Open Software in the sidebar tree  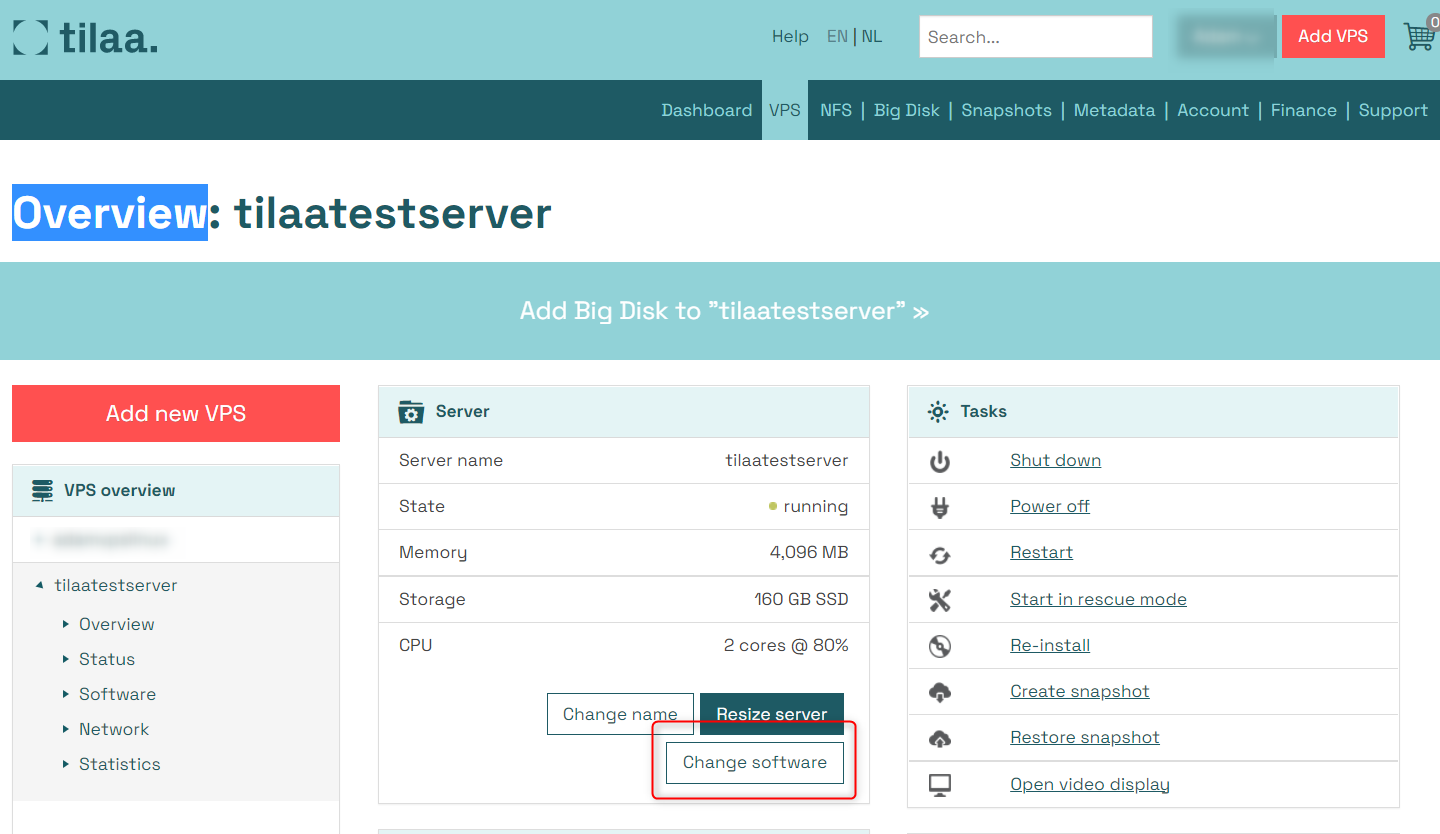click(117, 694)
